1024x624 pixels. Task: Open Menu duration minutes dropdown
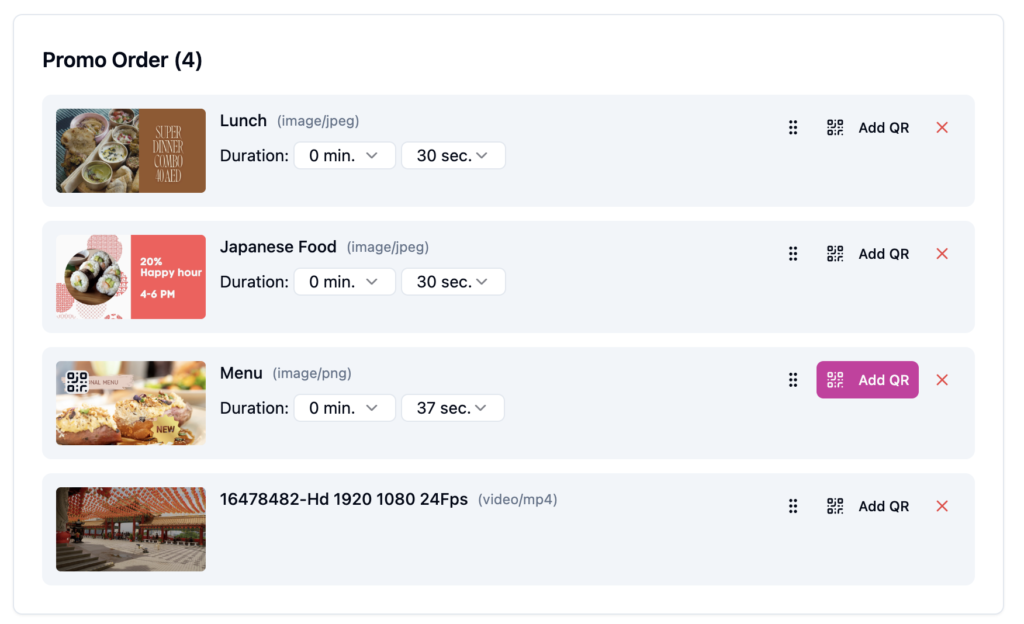pos(344,408)
